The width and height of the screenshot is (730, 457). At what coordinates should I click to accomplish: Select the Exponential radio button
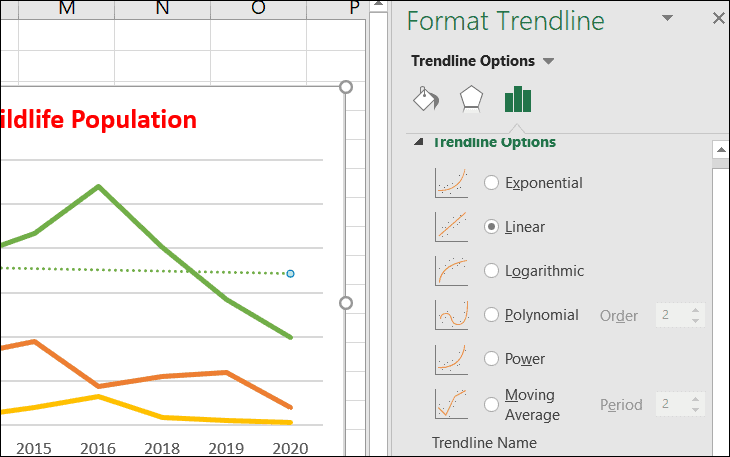(x=491, y=182)
